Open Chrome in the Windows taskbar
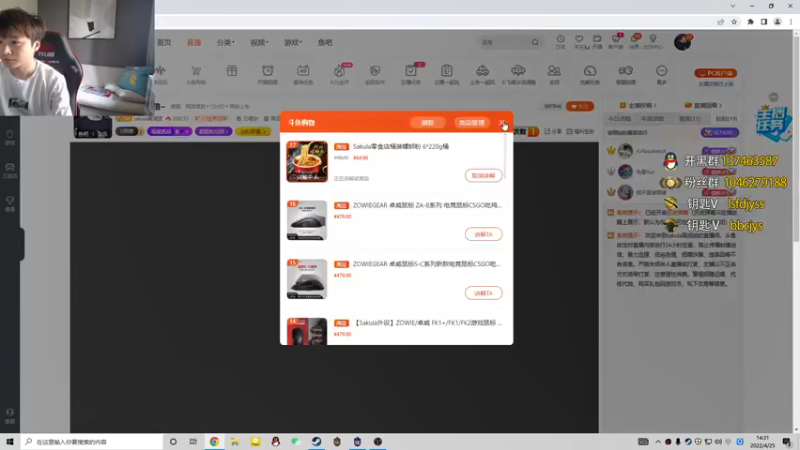Viewport: 800px width, 450px height. pyautogui.click(x=214, y=442)
